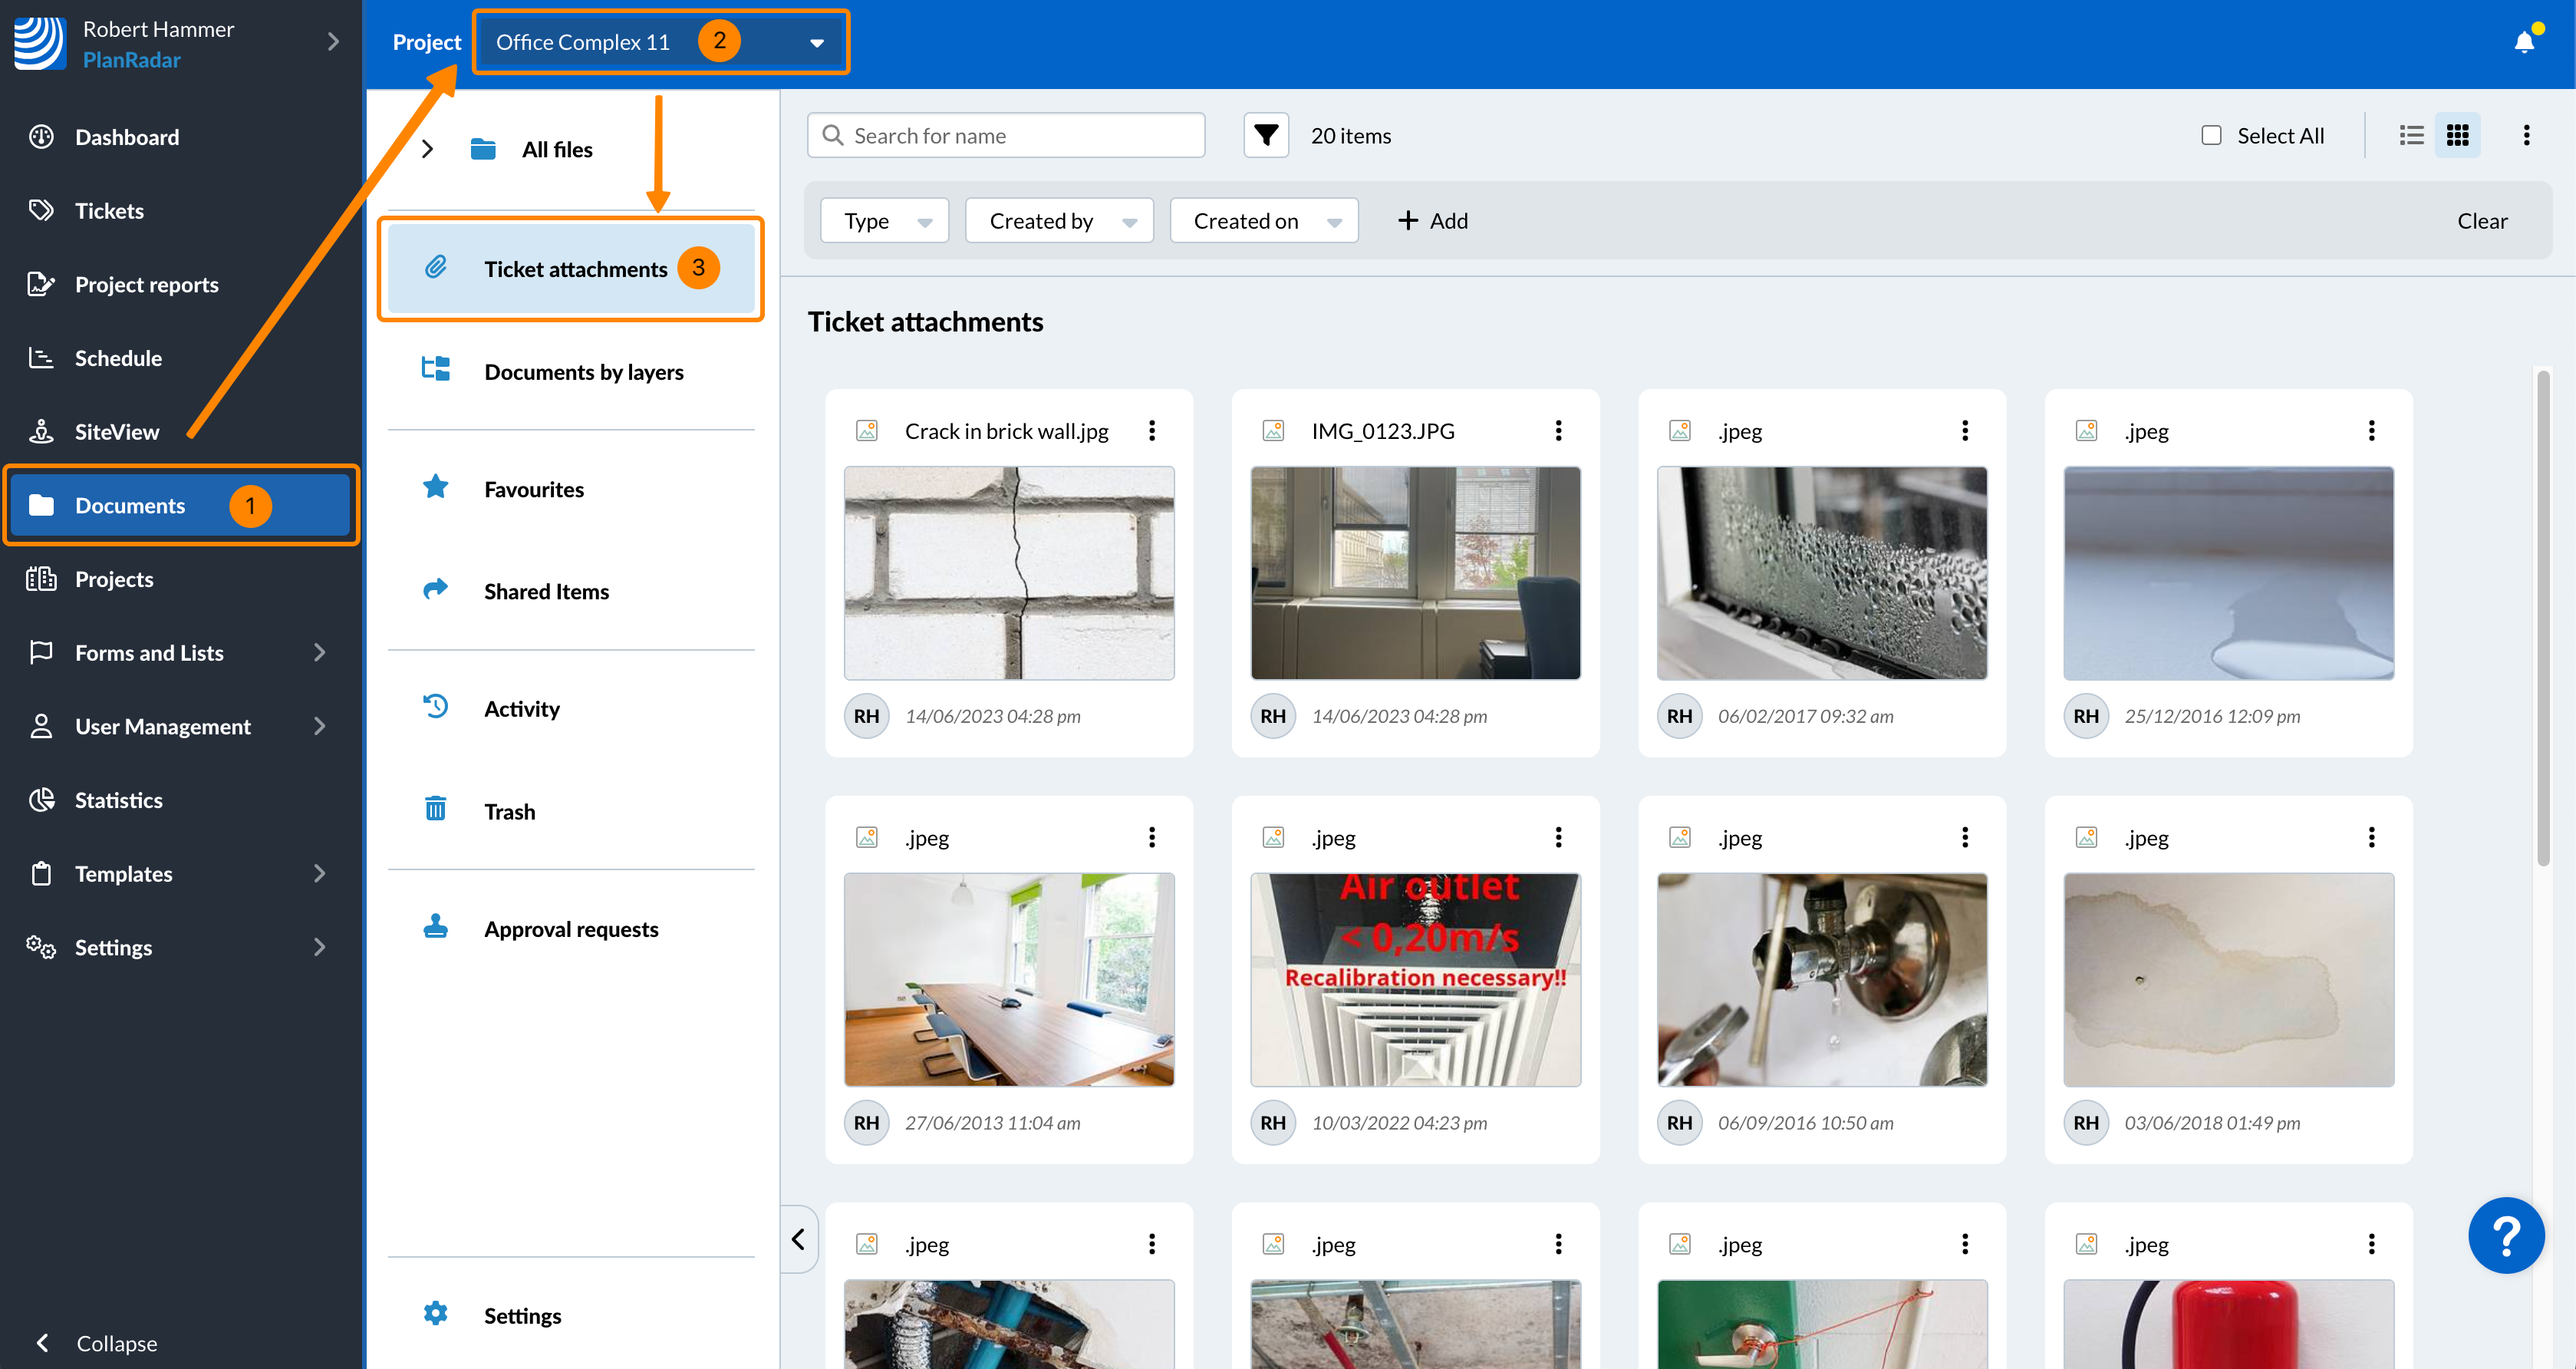Clear all filters

tap(2482, 221)
